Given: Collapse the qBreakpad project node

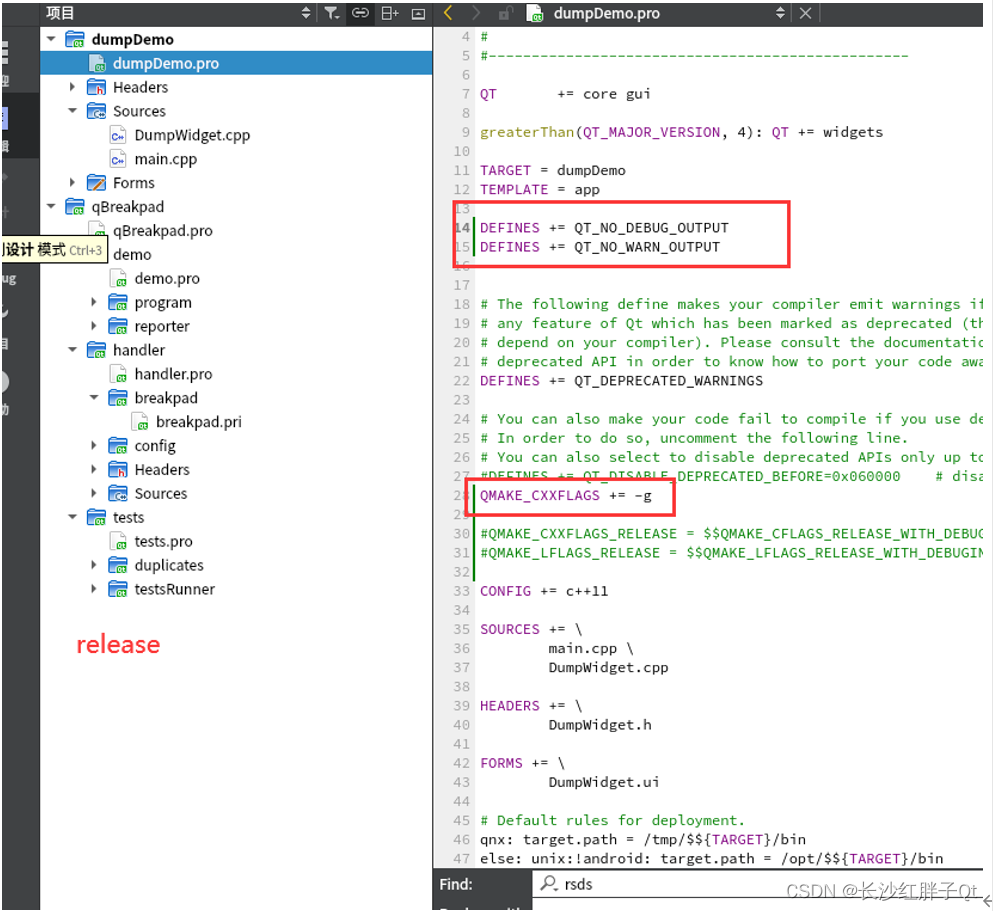Looking at the screenshot, I should pyautogui.click(x=51, y=206).
